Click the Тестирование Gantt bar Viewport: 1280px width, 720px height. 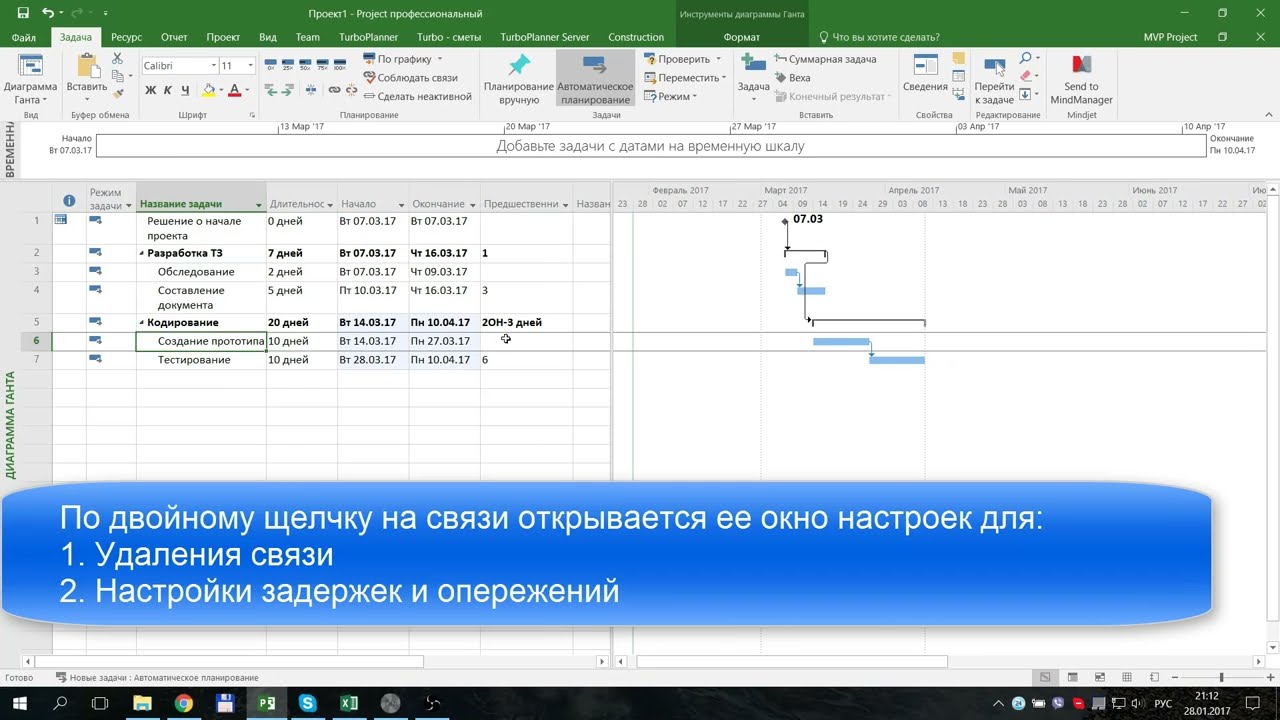click(897, 360)
